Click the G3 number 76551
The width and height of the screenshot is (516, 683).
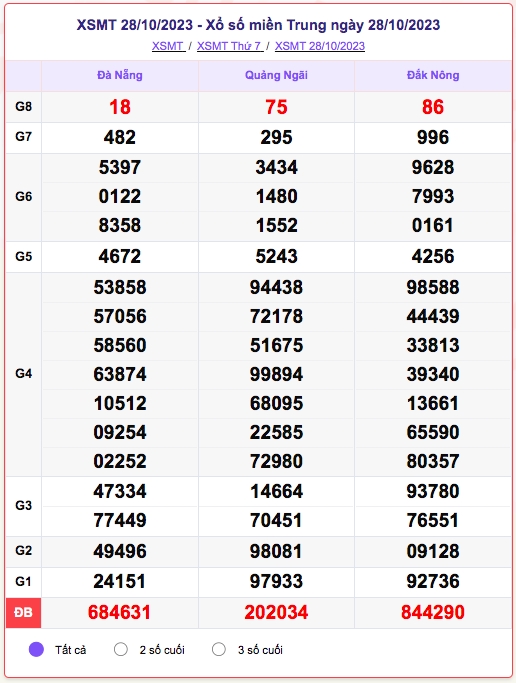click(x=433, y=521)
